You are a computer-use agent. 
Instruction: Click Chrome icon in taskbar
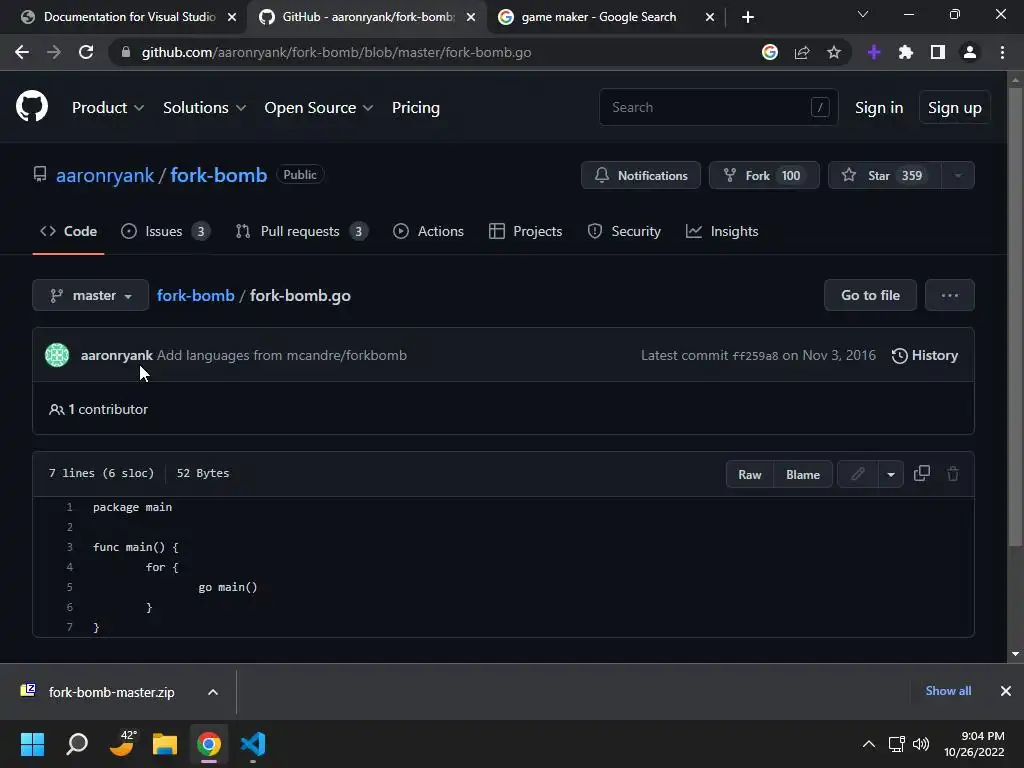[209, 744]
